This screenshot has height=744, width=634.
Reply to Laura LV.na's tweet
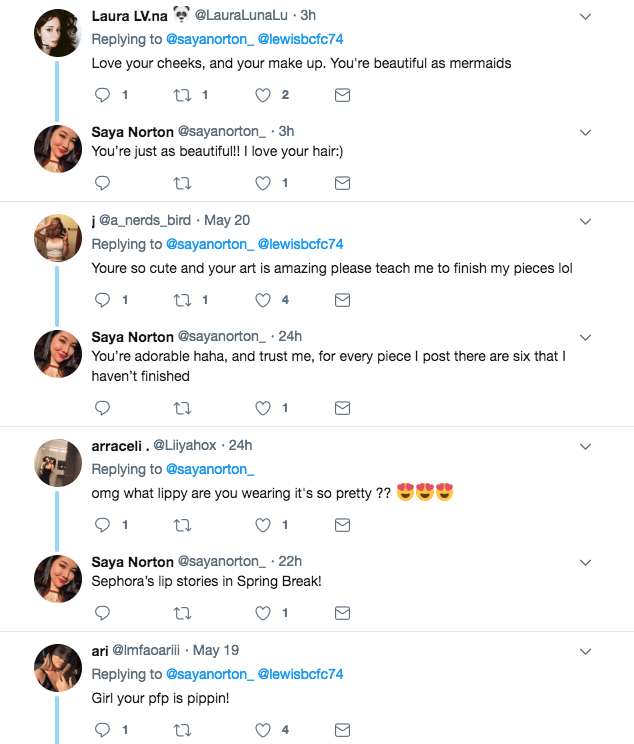[102, 95]
